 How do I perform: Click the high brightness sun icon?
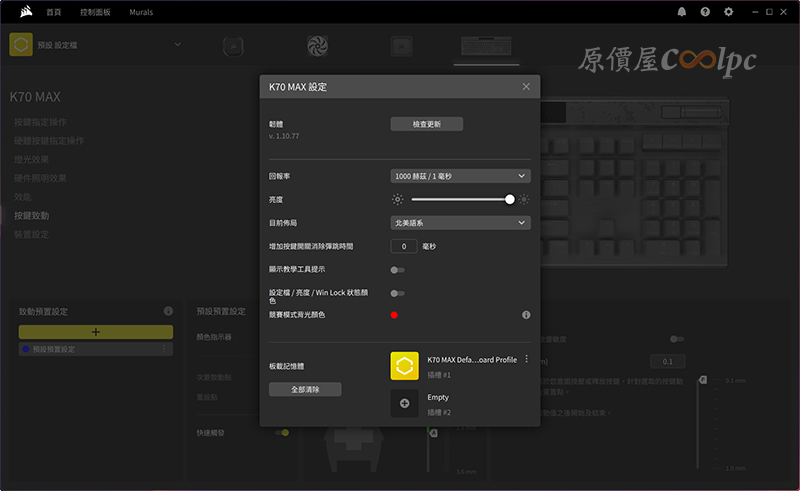pos(524,200)
